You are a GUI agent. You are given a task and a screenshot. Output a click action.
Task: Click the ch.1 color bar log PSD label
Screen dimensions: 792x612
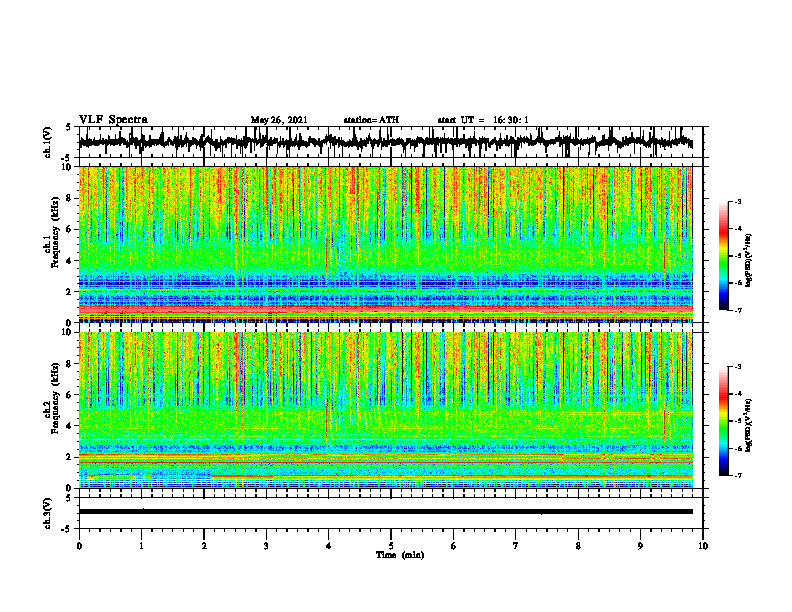[749, 261]
